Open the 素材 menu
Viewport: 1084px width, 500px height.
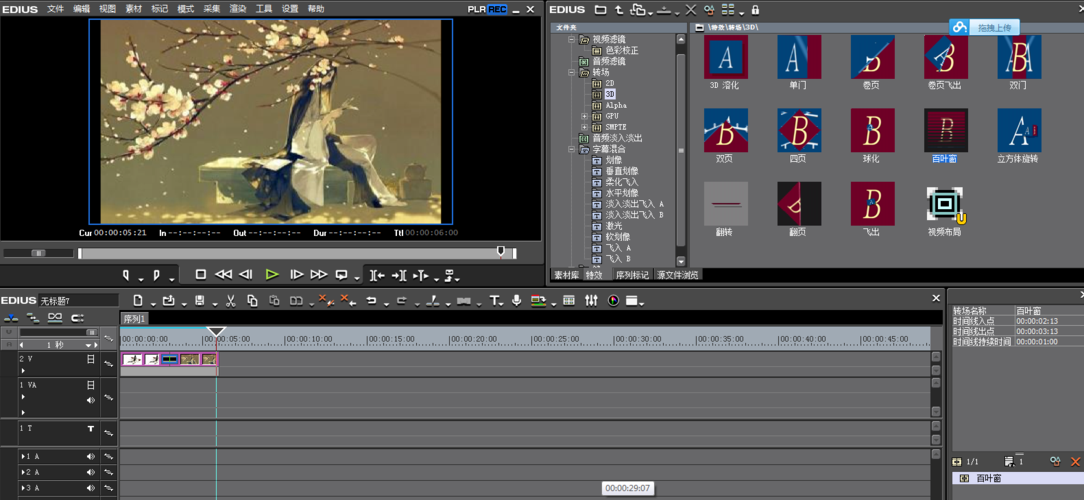pos(134,9)
